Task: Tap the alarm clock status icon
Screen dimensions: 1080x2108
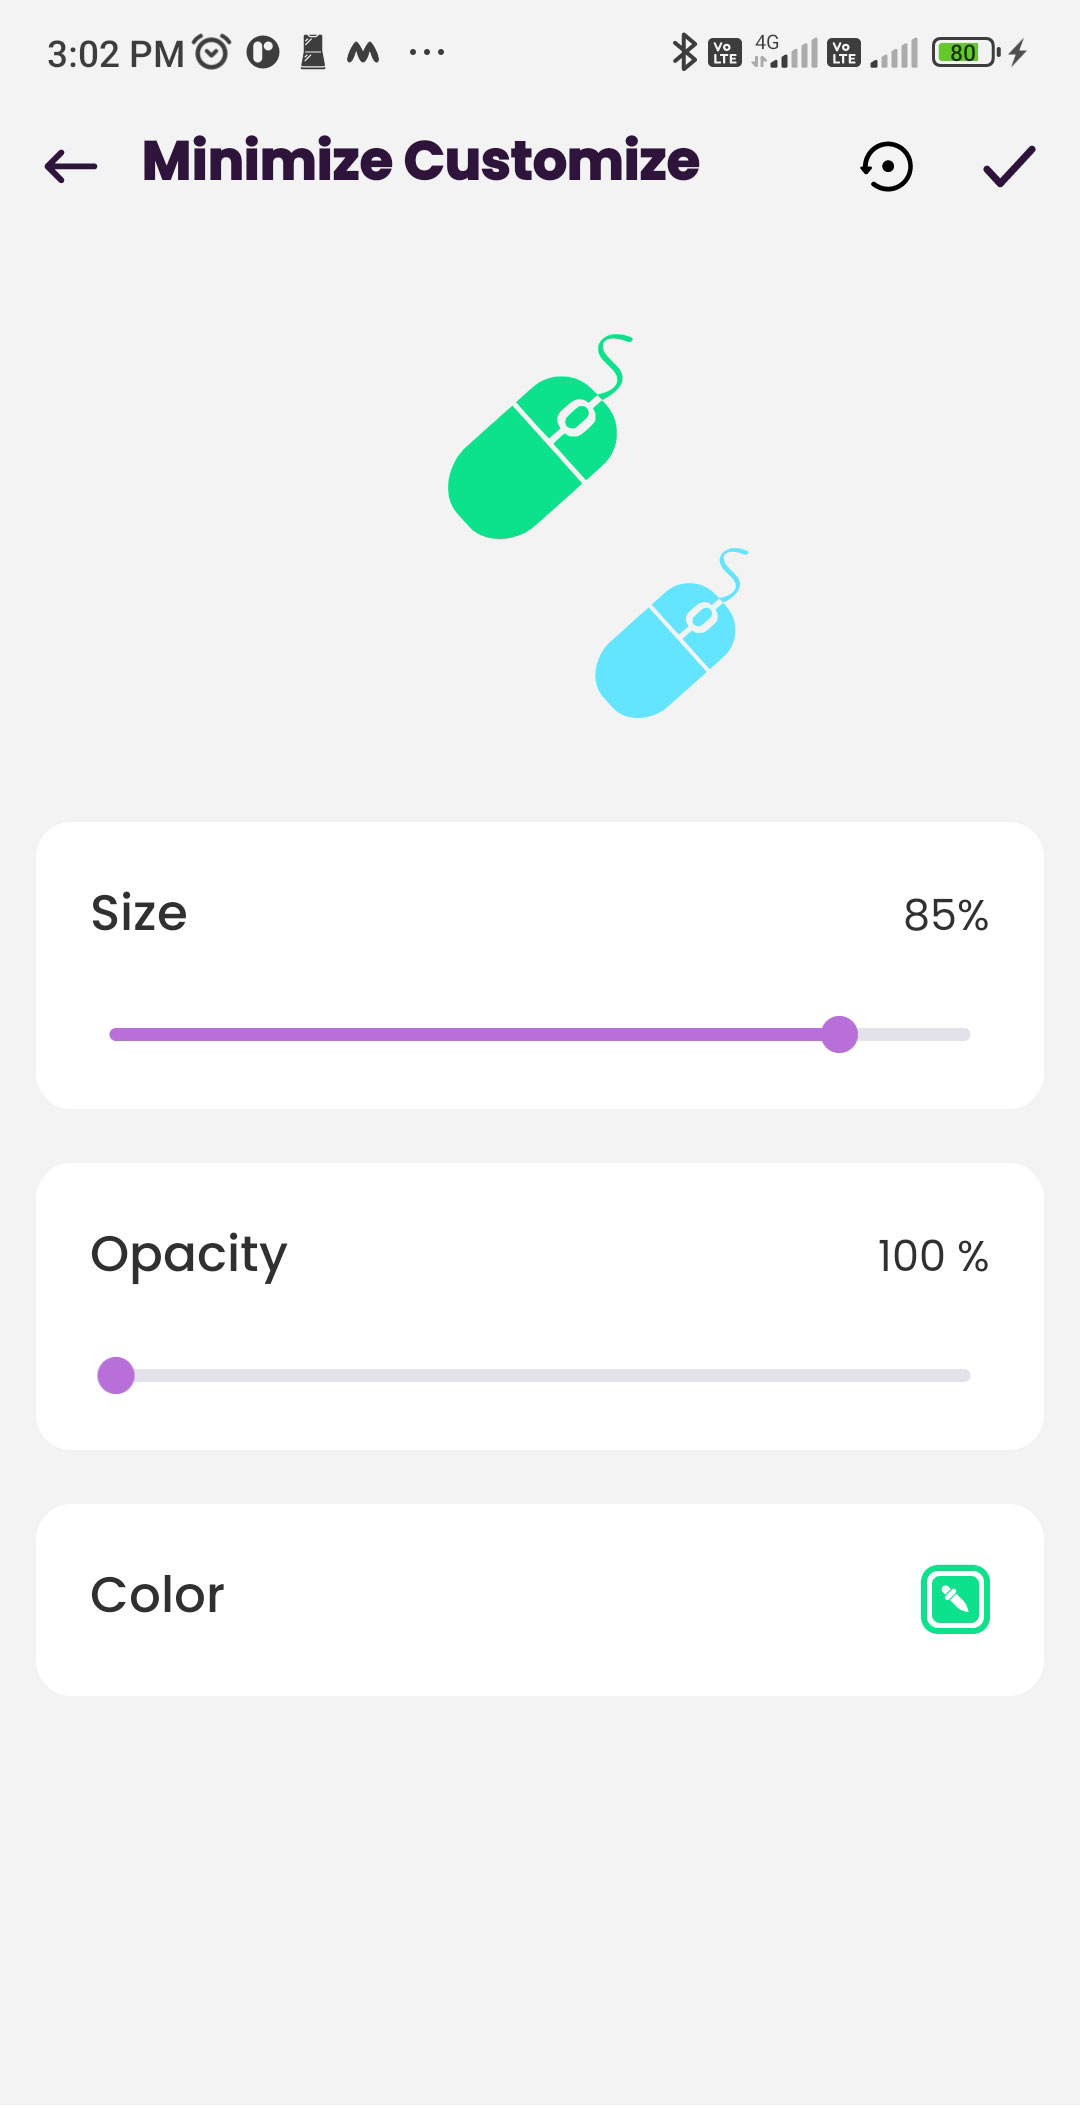Action: coord(212,52)
